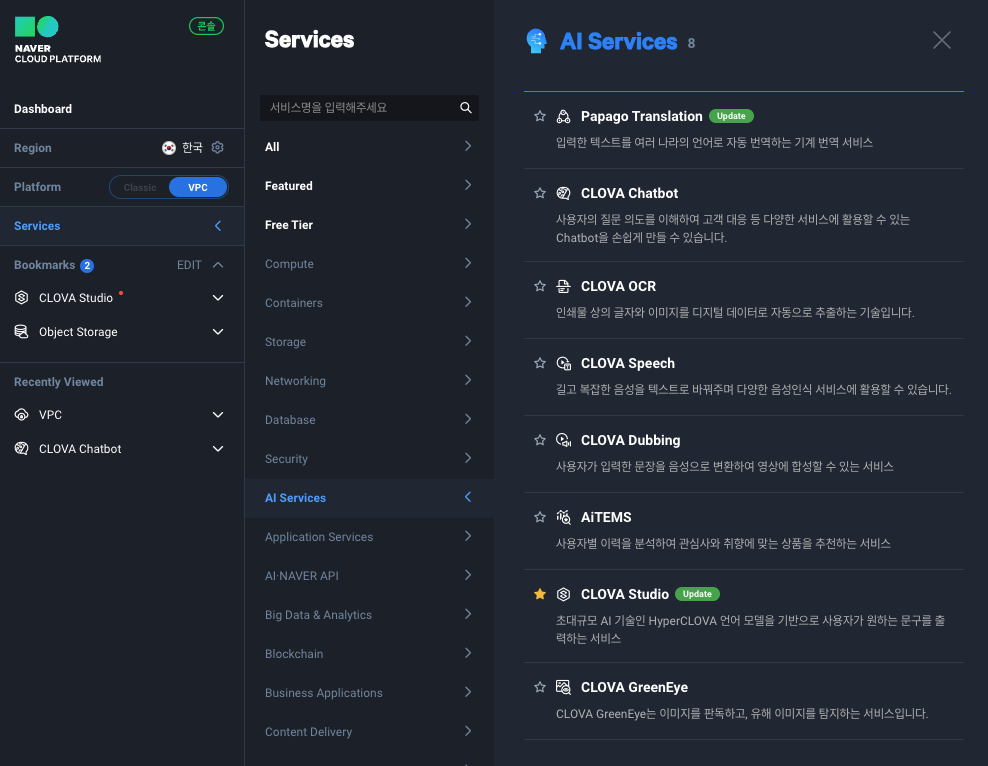Click the CLOVA GreenEye service icon
This screenshot has height=766, width=988.
563,687
